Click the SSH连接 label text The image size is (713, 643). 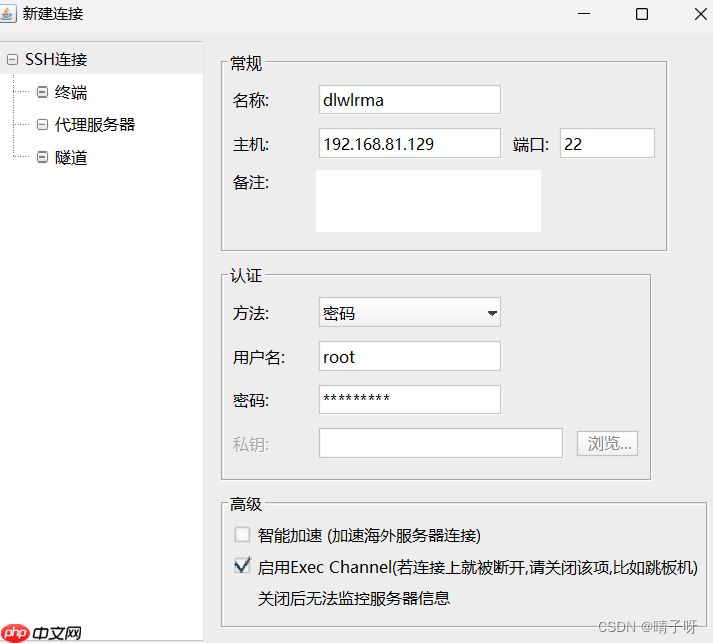(x=56, y=60)
